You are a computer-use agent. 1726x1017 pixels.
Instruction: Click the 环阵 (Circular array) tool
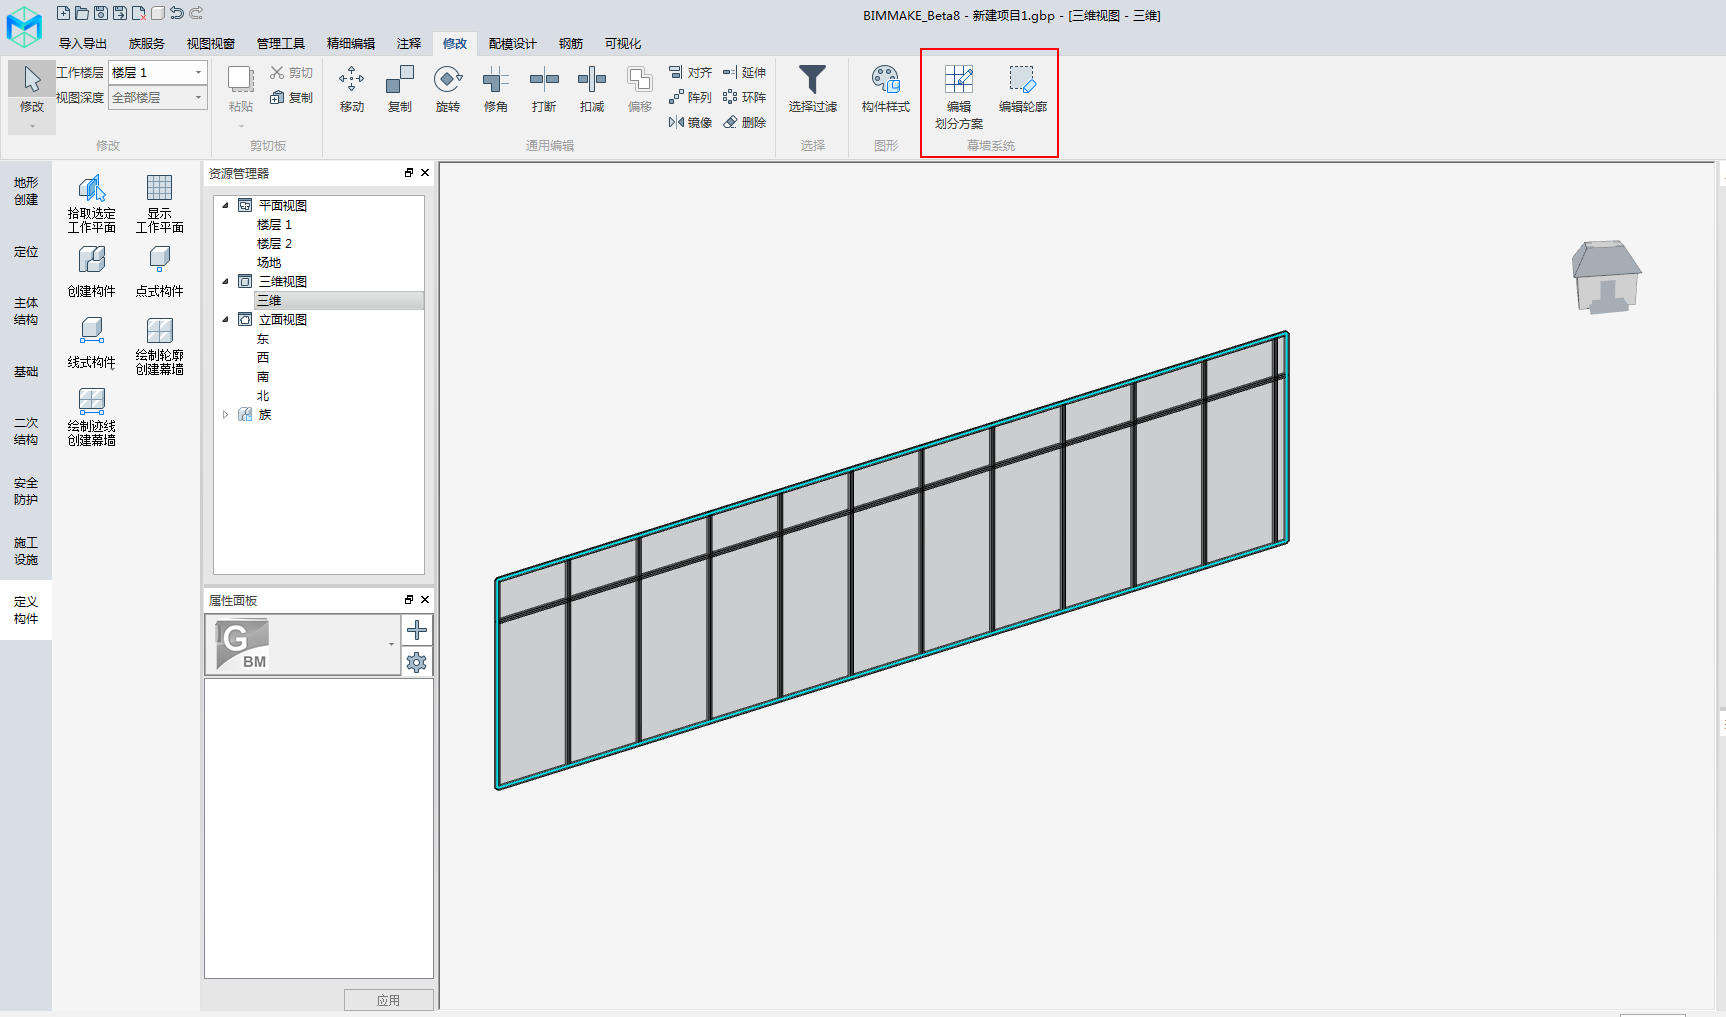(745, 98)
